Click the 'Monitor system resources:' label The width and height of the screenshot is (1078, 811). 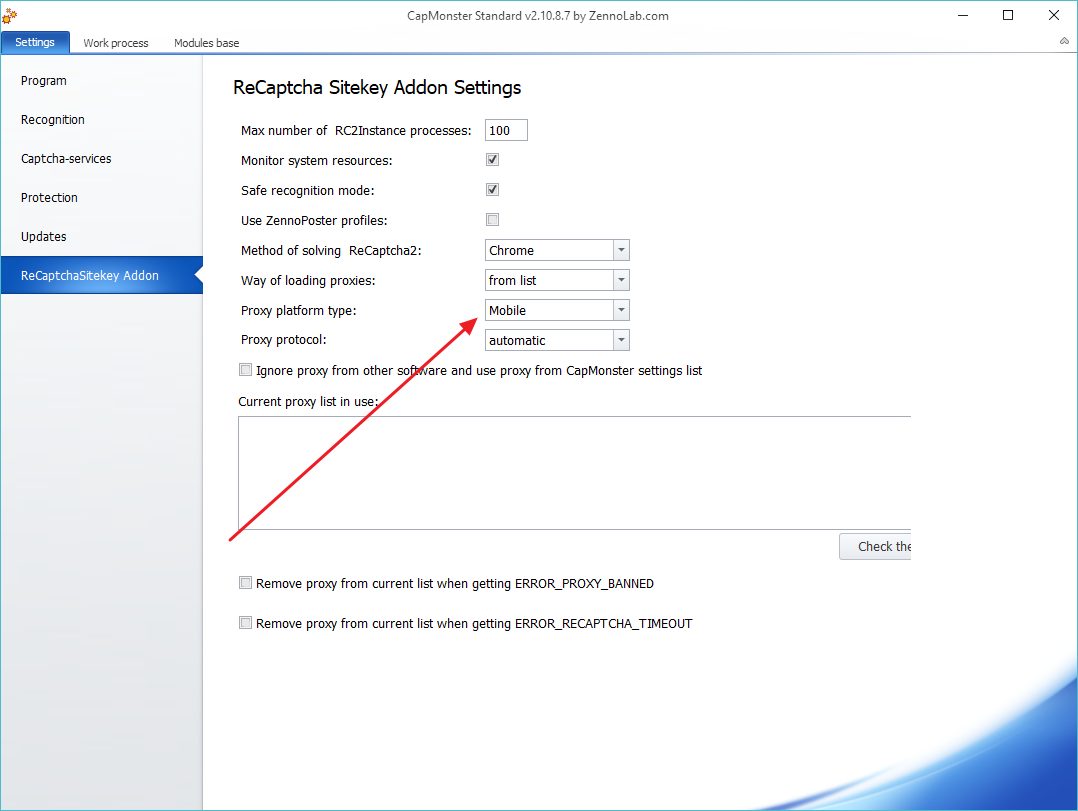point(316,161)
